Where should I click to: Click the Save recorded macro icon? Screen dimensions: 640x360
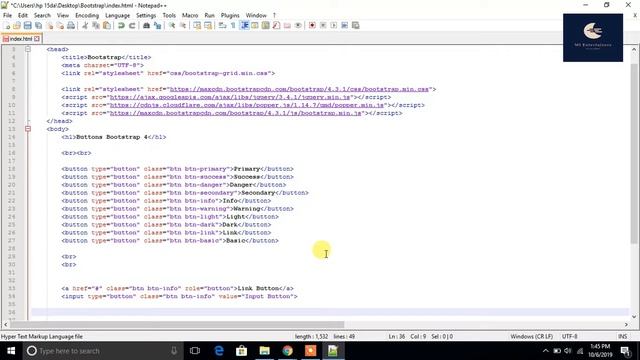(356, 25)
